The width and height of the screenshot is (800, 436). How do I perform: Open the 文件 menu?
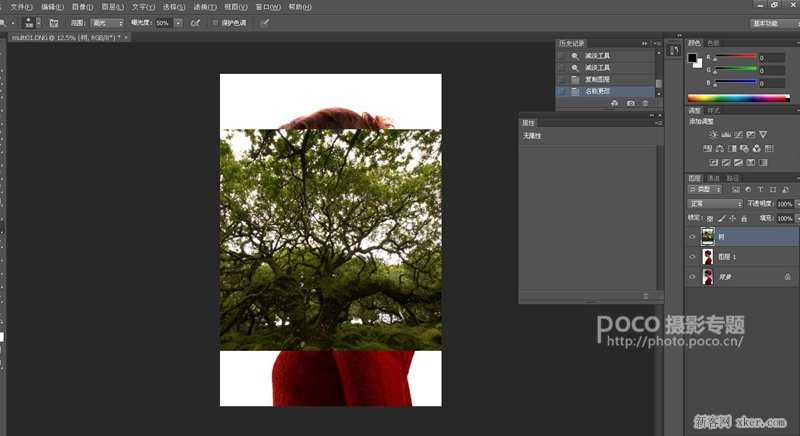coord(21,6)
